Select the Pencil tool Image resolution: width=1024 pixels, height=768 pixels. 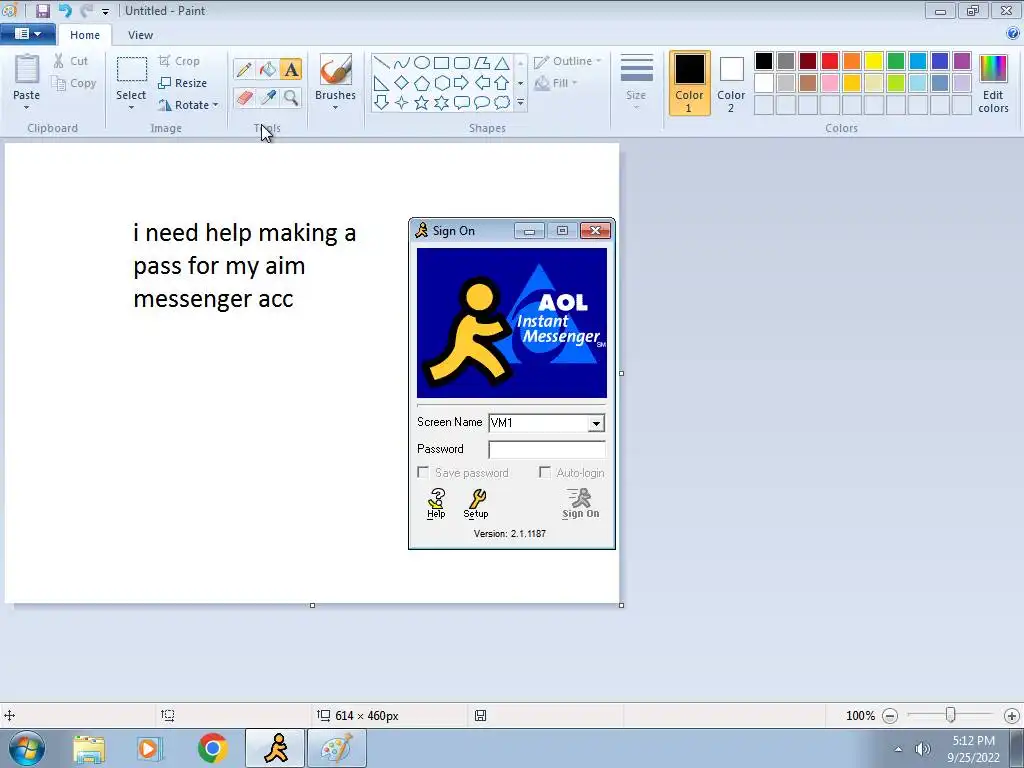tap(244, 69)
